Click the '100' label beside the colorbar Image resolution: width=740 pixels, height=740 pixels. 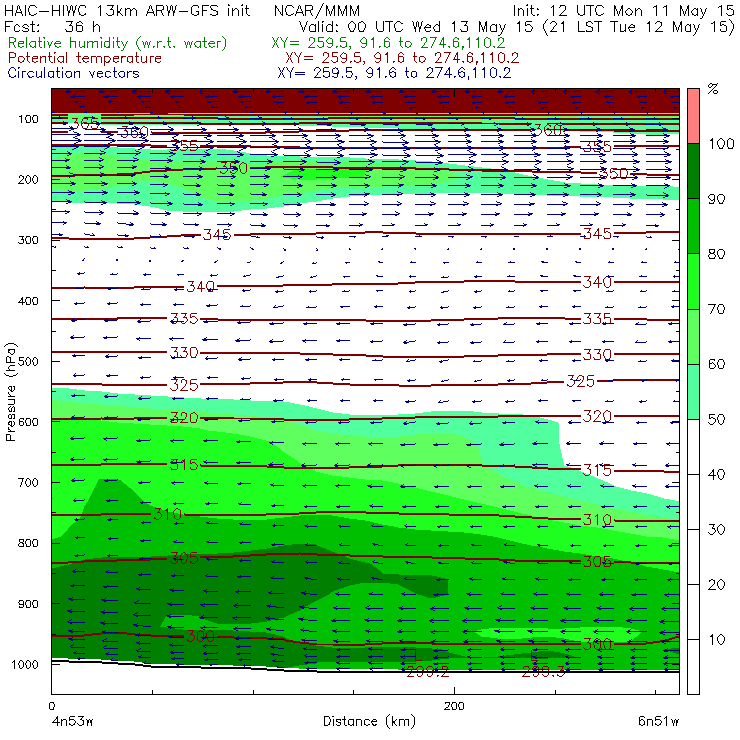[721, 143]
